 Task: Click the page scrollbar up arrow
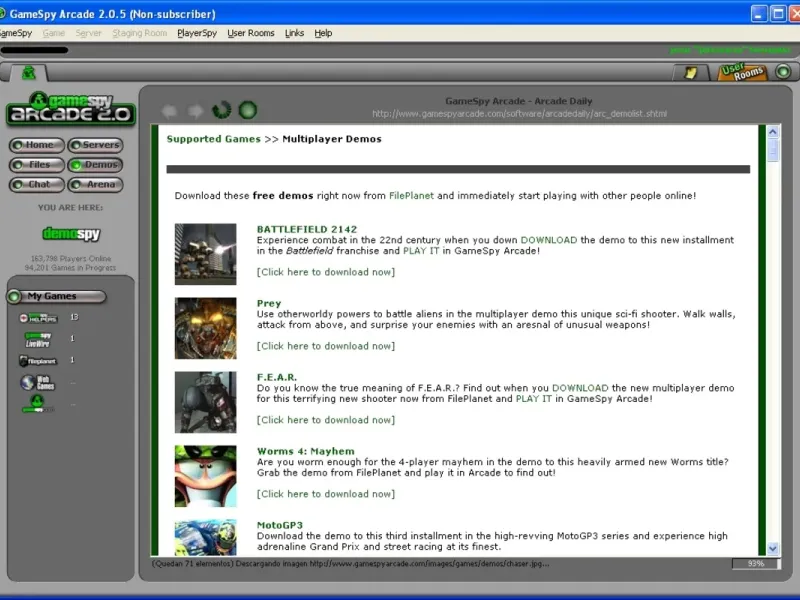773,132
